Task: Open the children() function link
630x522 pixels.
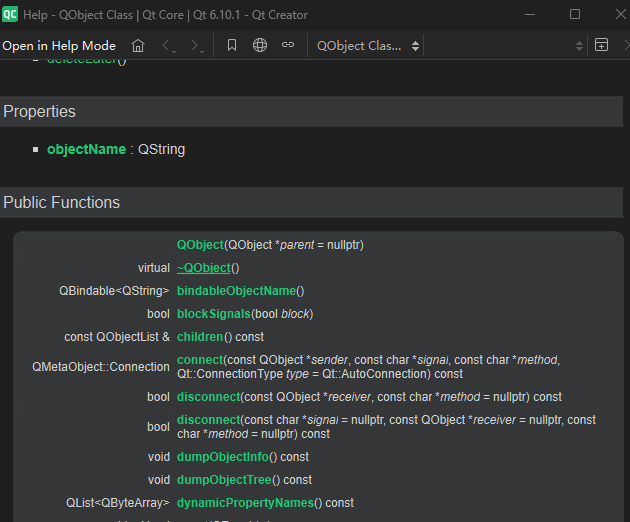Action: click(x=200, y=337)
